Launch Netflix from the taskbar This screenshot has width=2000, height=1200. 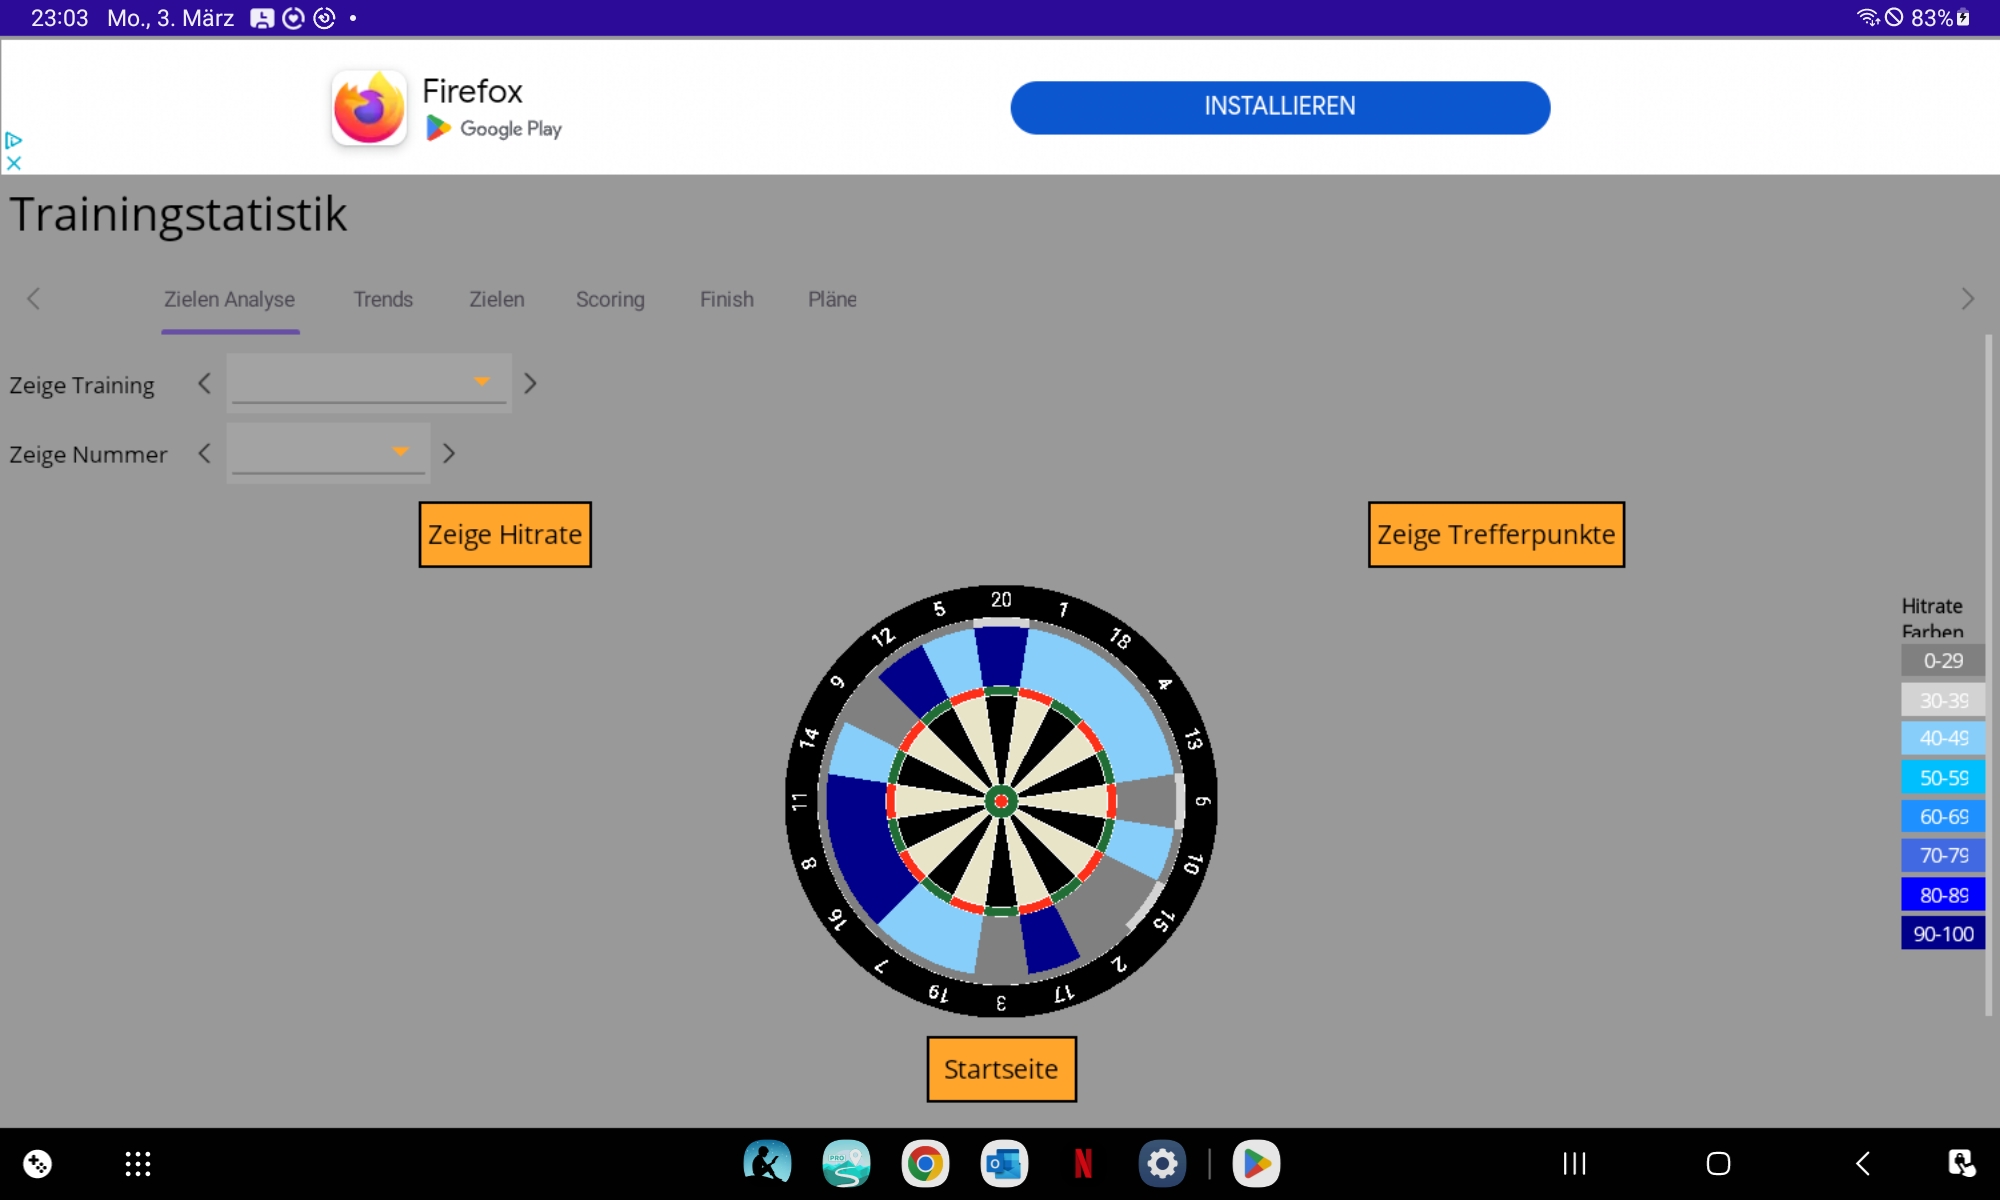coord(1083,1163)
